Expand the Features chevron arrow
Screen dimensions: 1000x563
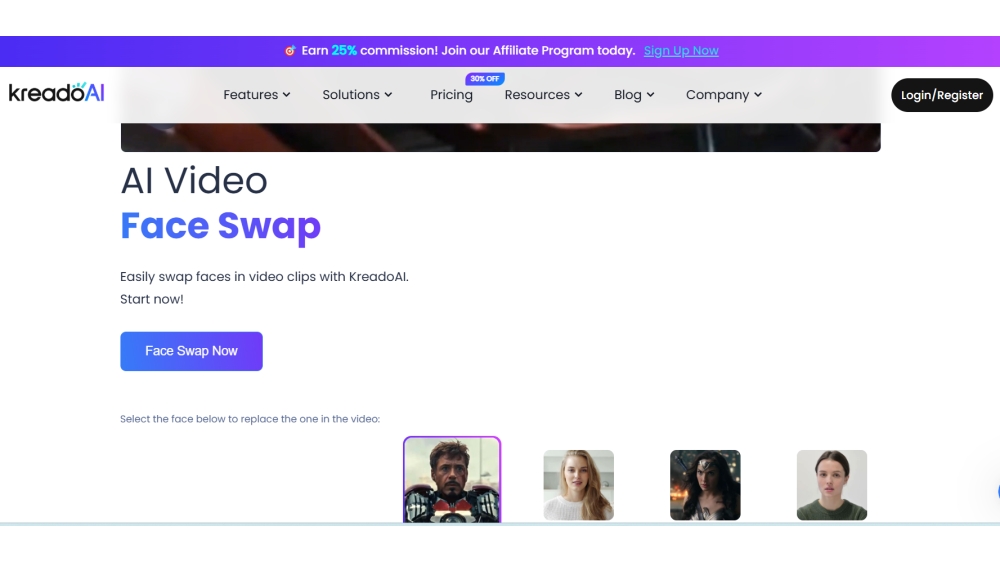click(x=286, y=95)
